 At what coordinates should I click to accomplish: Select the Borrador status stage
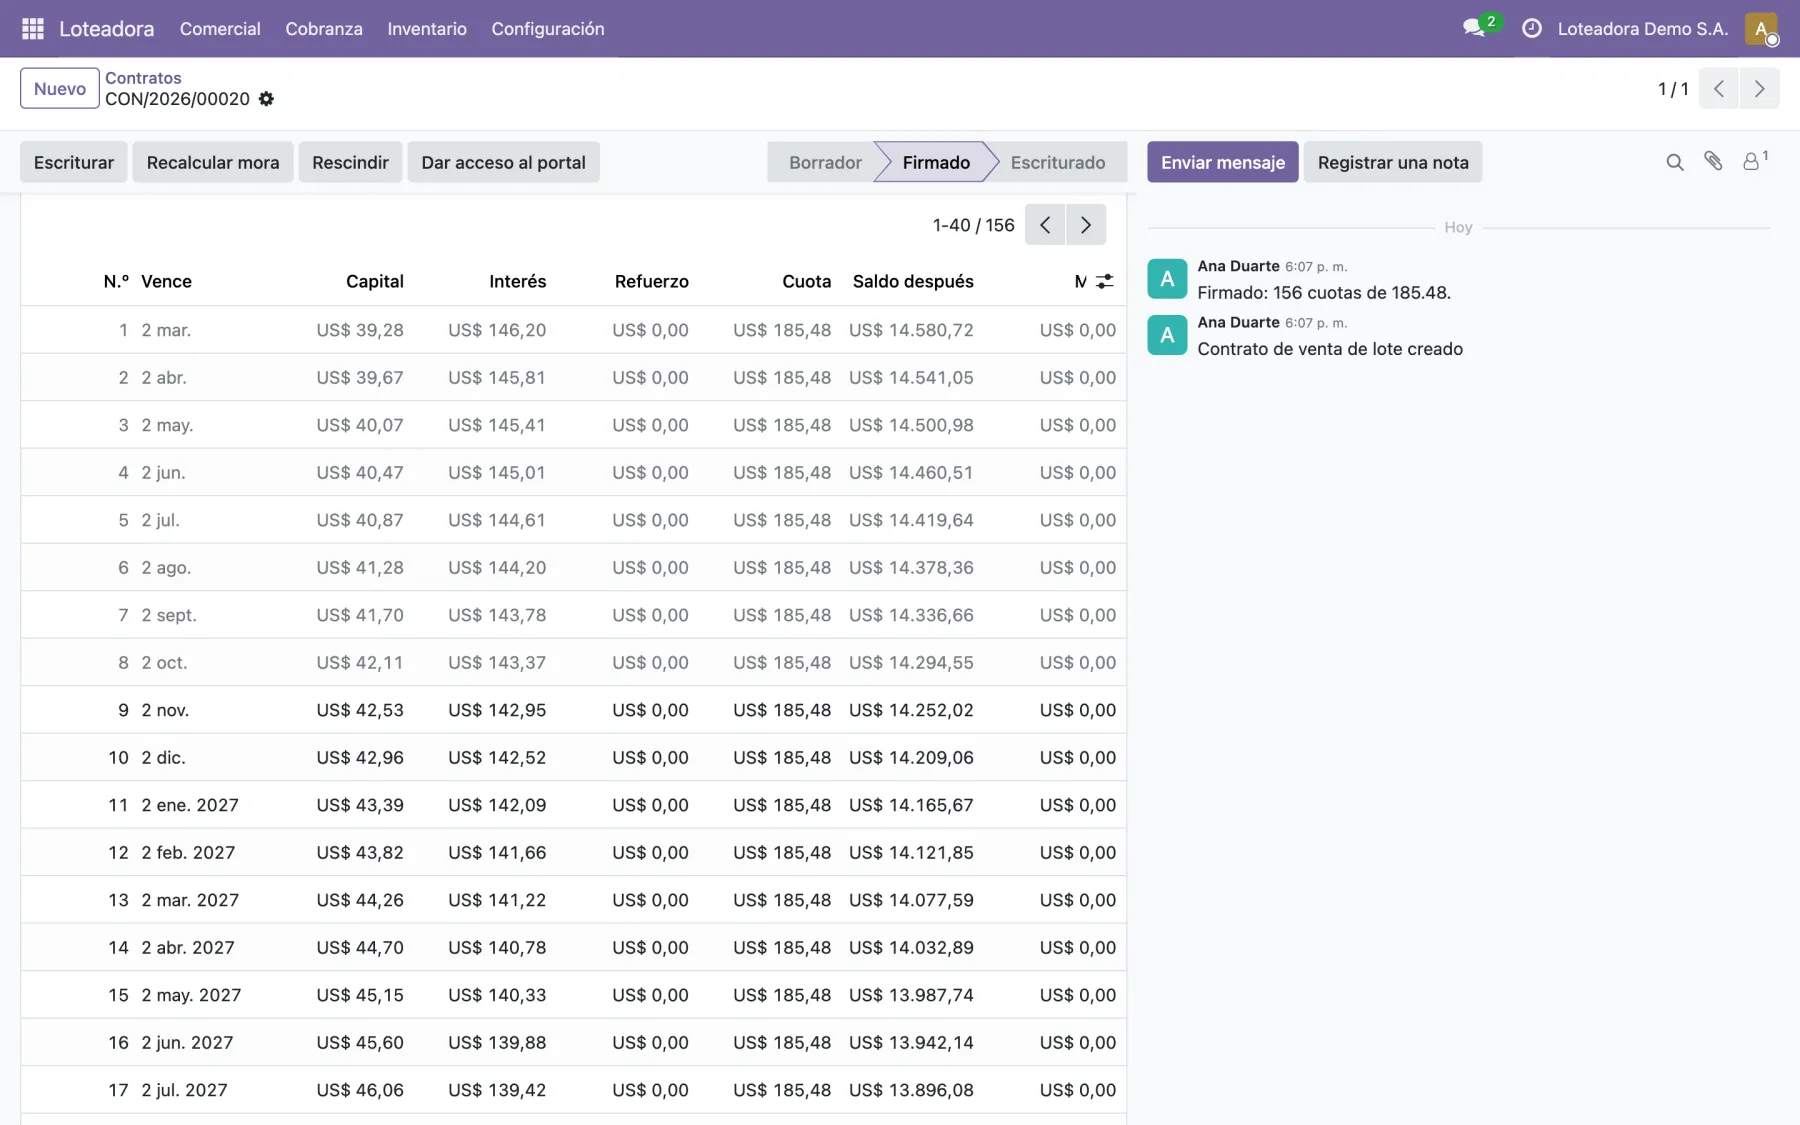point(825,162)
